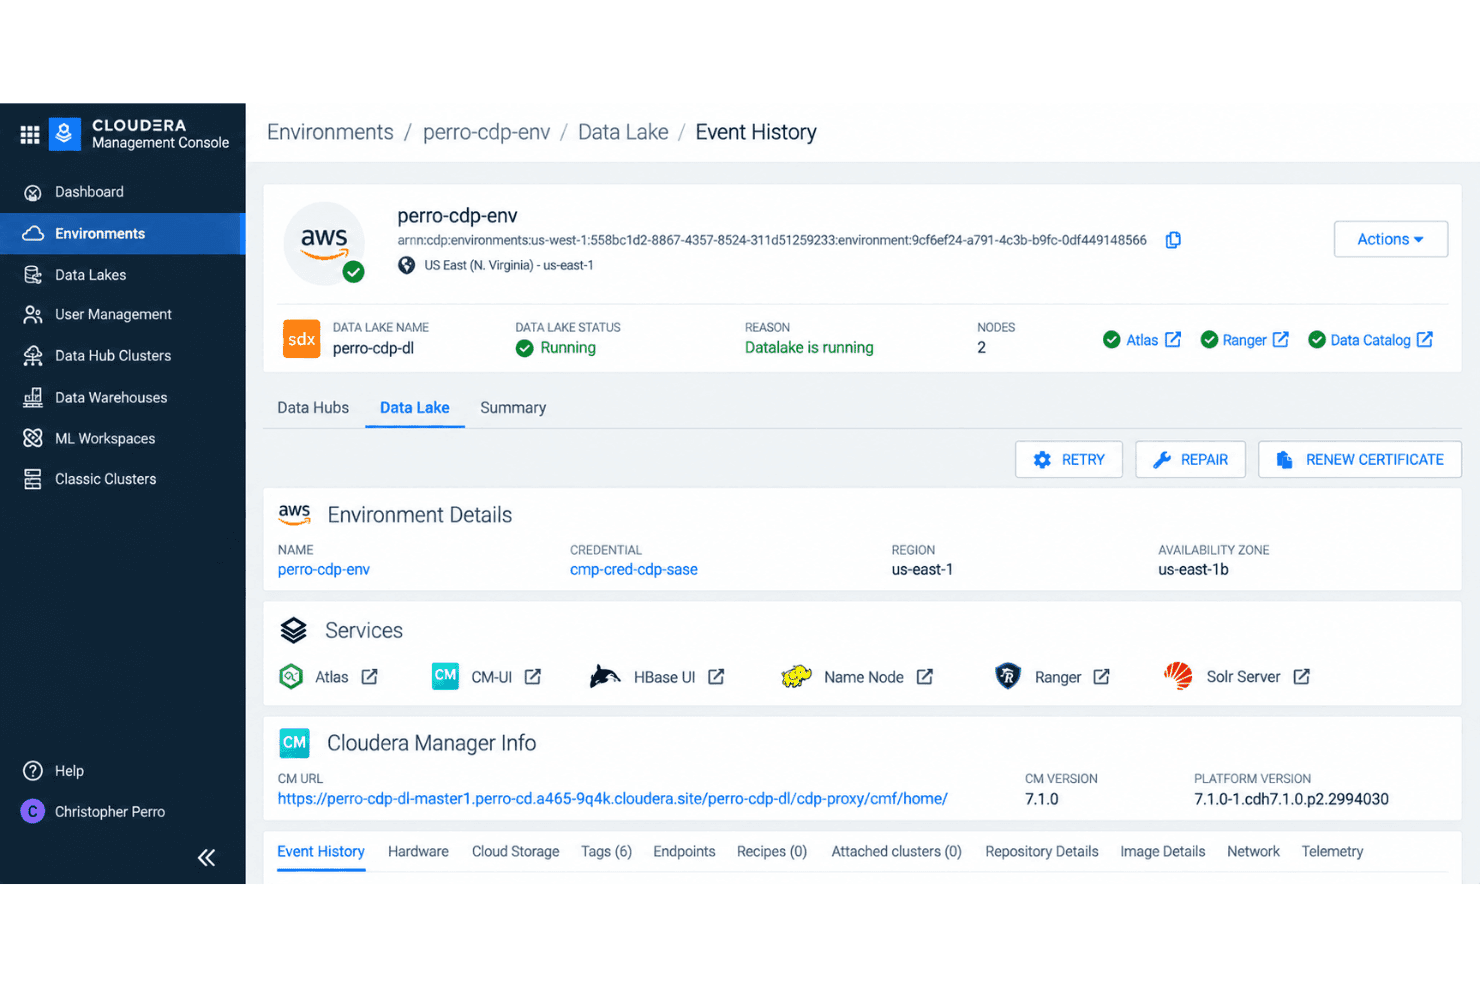
Task: Open the Cloud Storage tab
Action: [515, 852]
